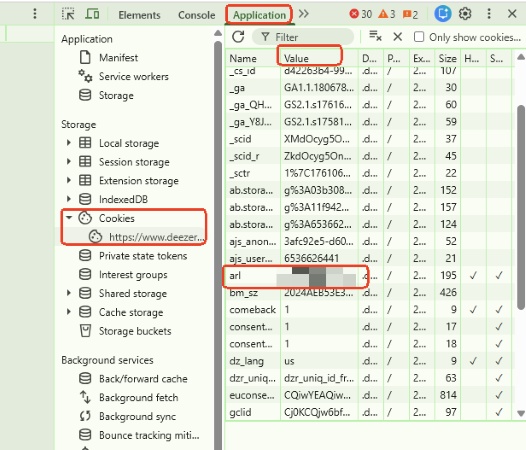Expand the IndexedDB tree item
The height and width of the screenshot is (450, 526).
pyautogui.click(x=68, y=199)
